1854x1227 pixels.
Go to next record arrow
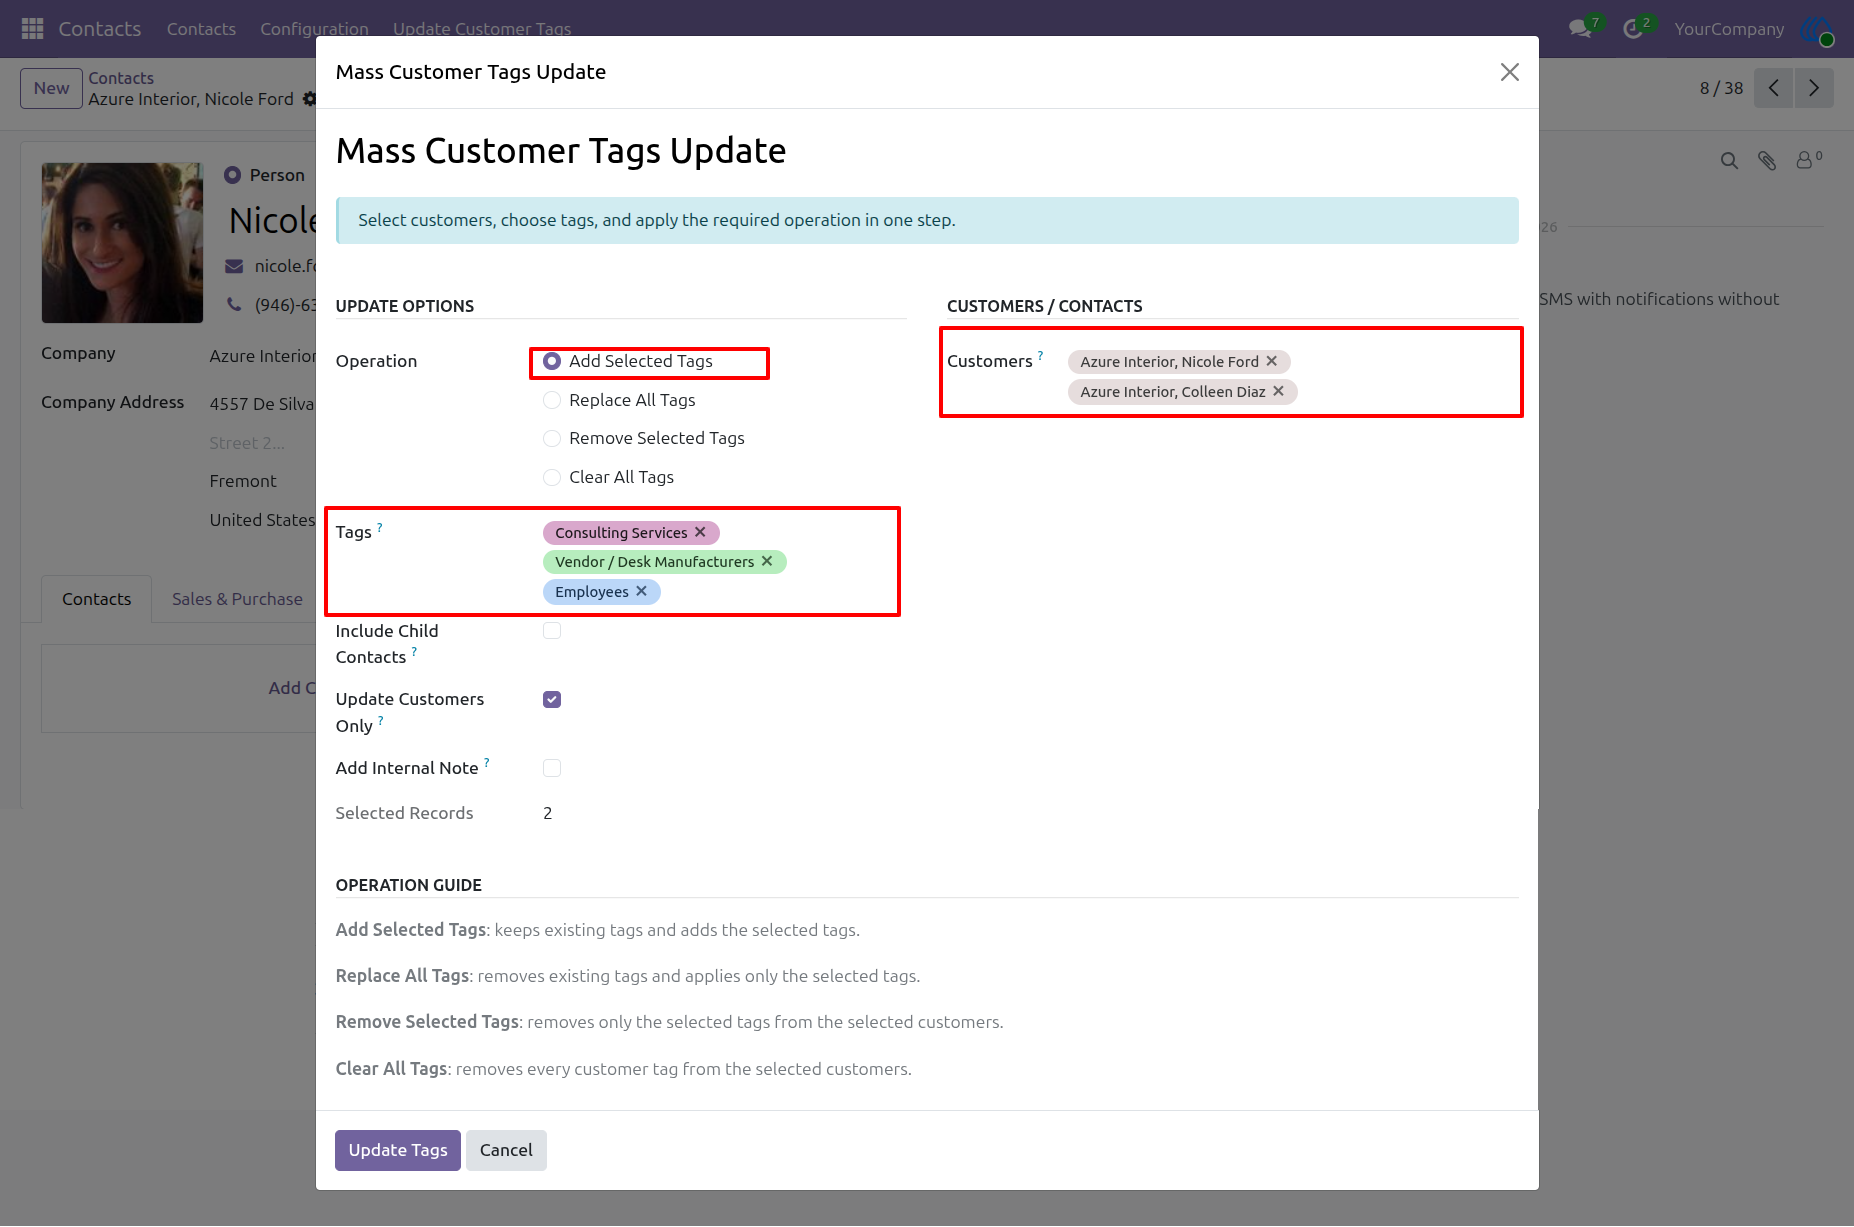pos(1814,88)
